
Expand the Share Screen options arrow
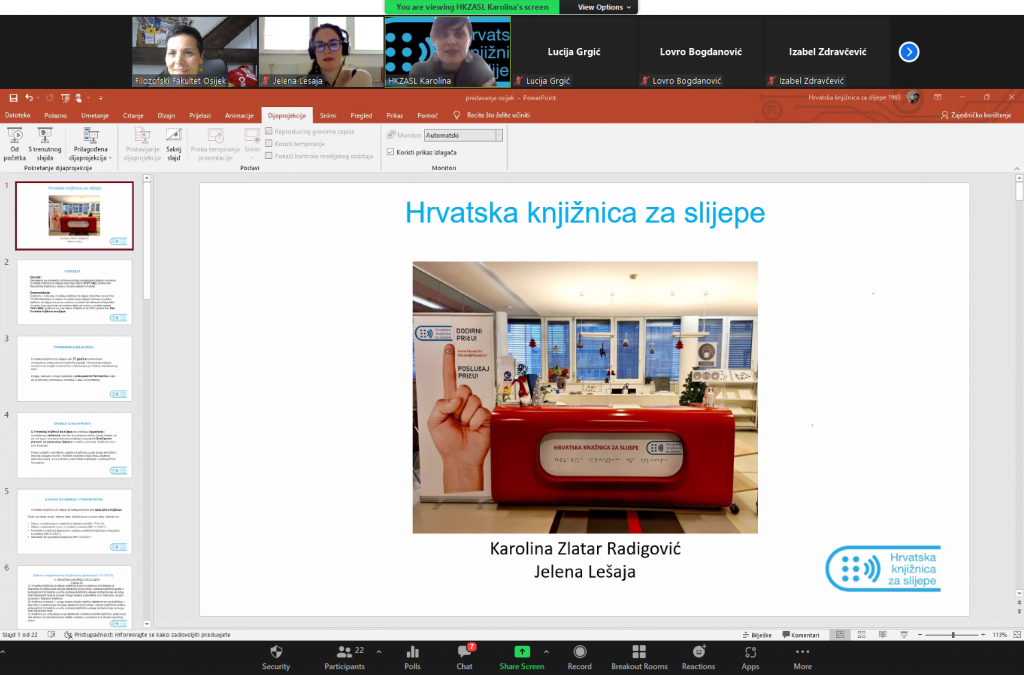pos(546,651)
